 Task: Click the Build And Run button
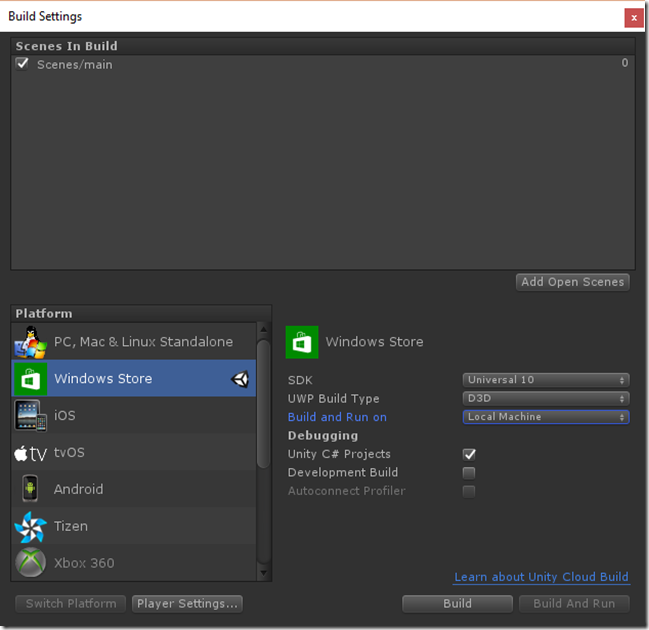pyautogui.click(x=574, y=604)
